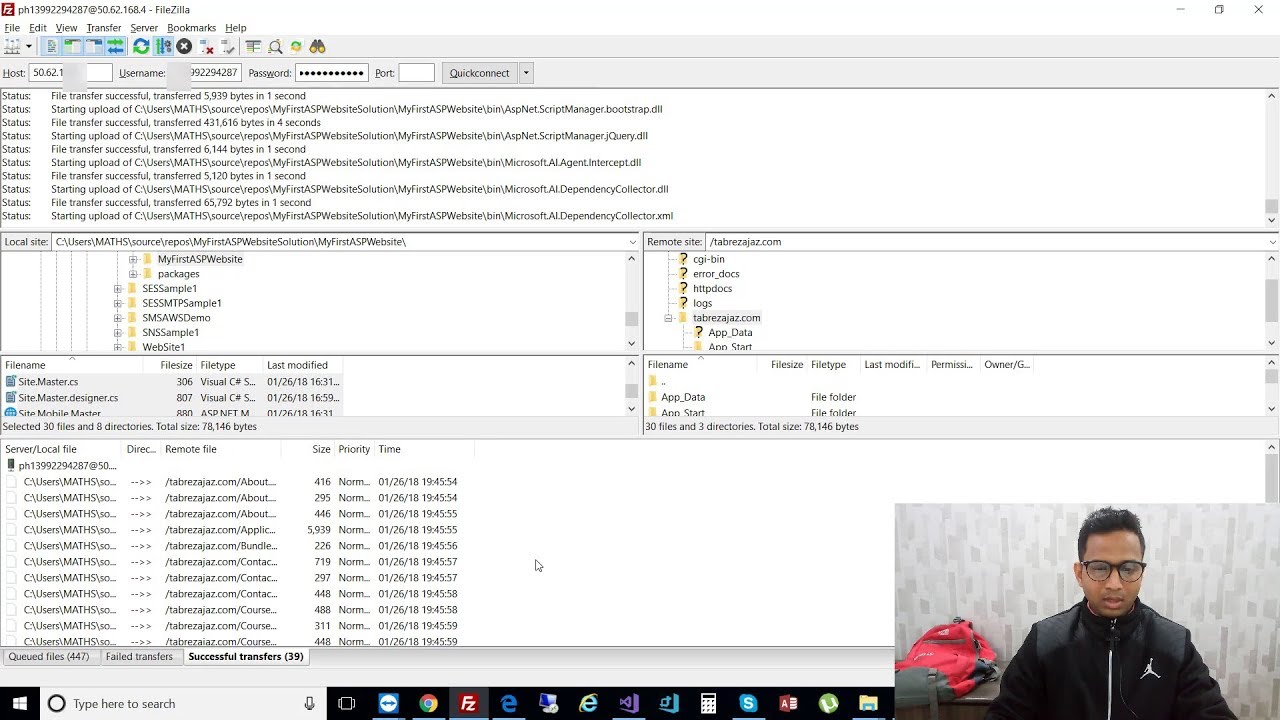Open Google Chrome from the taskbar
1280x720 pixels.
pyautogui.click(x=428, y=704)
